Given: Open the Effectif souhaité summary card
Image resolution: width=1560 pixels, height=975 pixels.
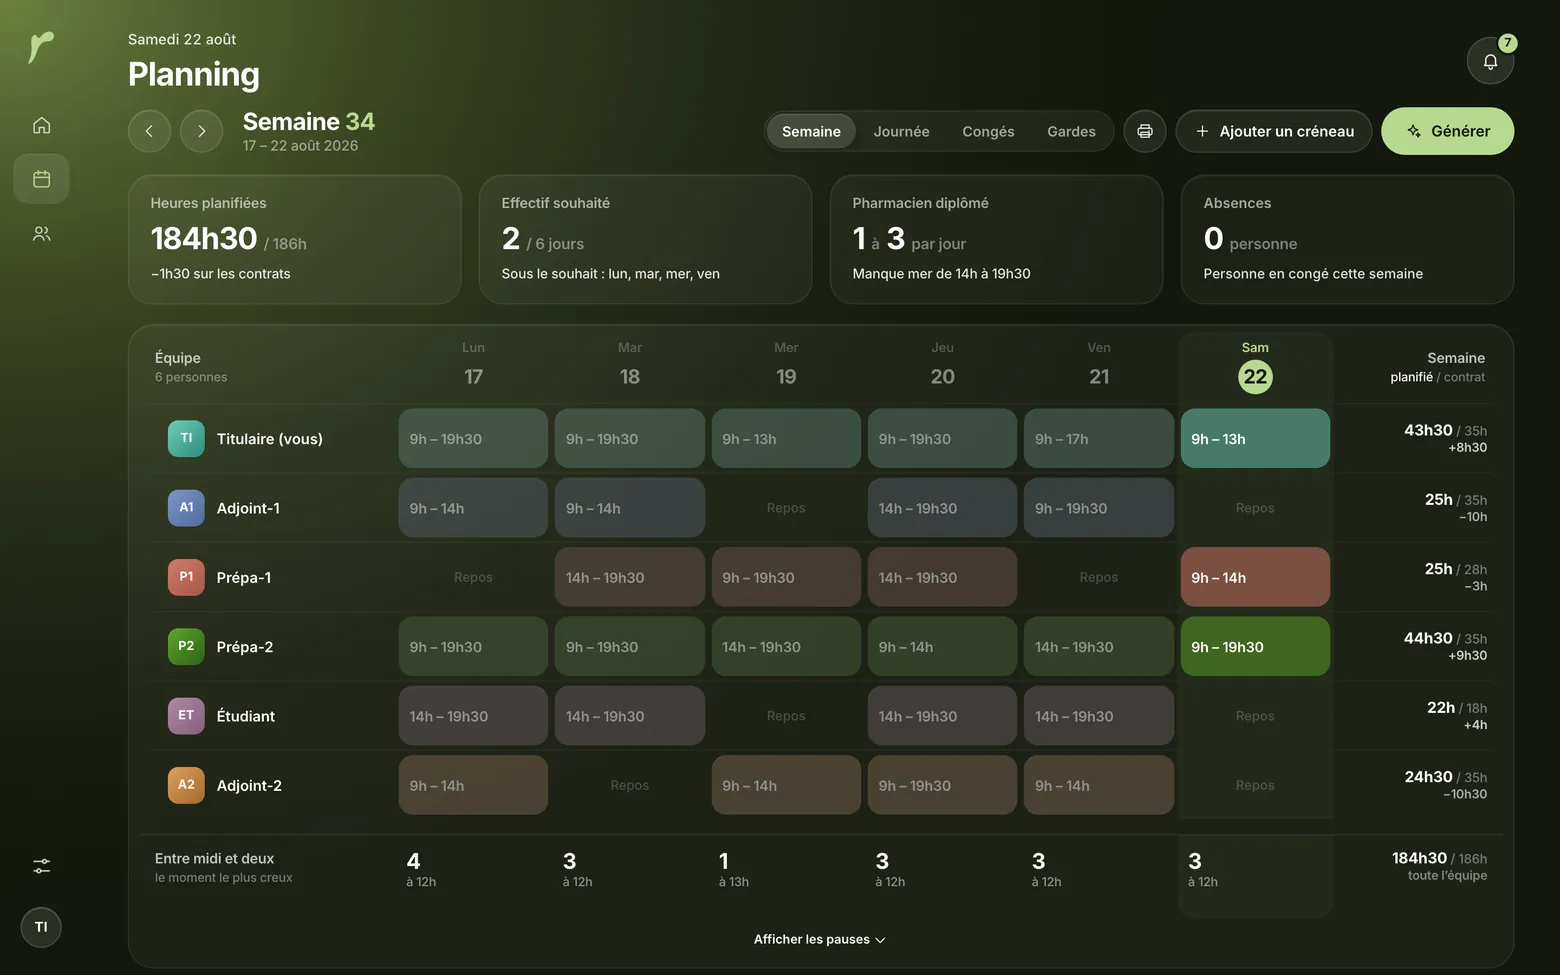Looking at the screenshot, I should 646,240.
